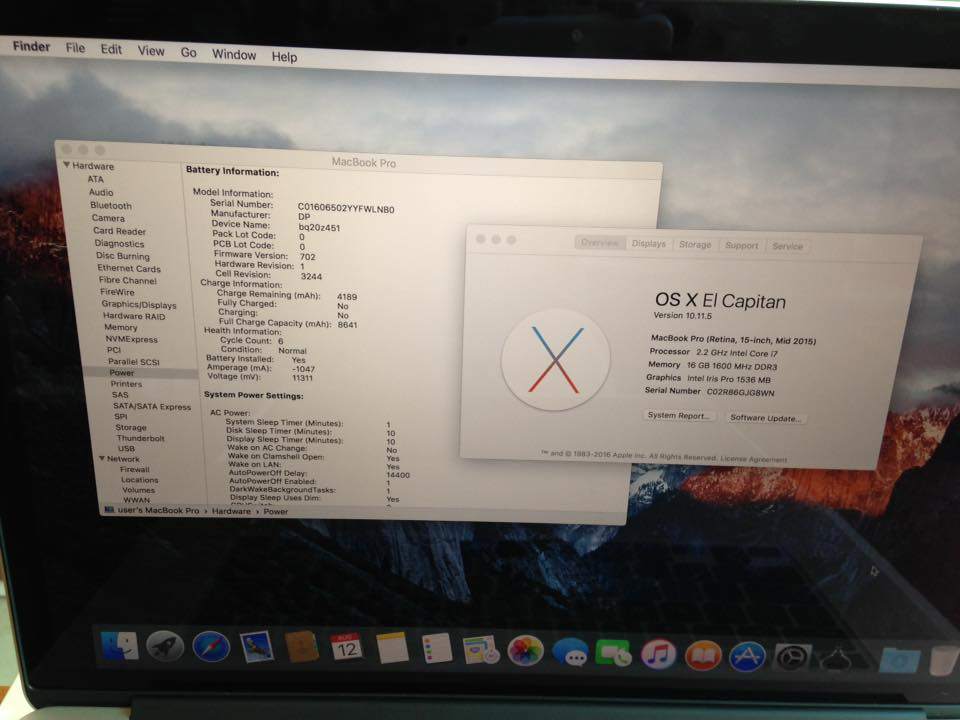The width and height of the screenshot is (960, 720).
Task: Open the File menu
Action: click(75, 48)
